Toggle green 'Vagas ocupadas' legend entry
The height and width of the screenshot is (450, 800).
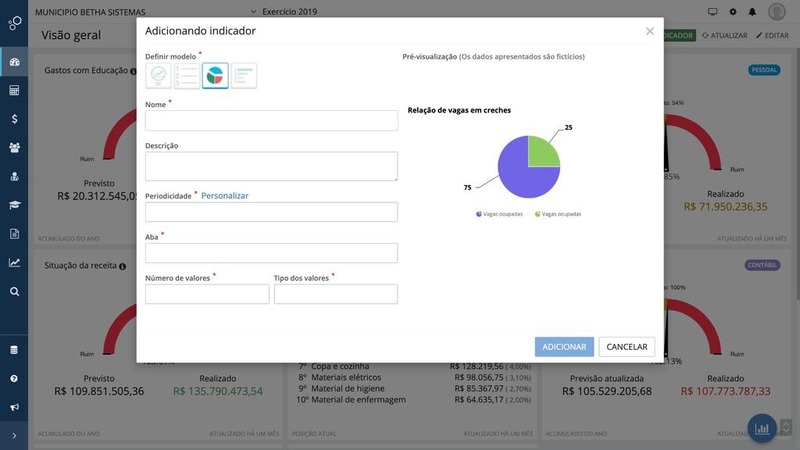(x=558, y=214)
